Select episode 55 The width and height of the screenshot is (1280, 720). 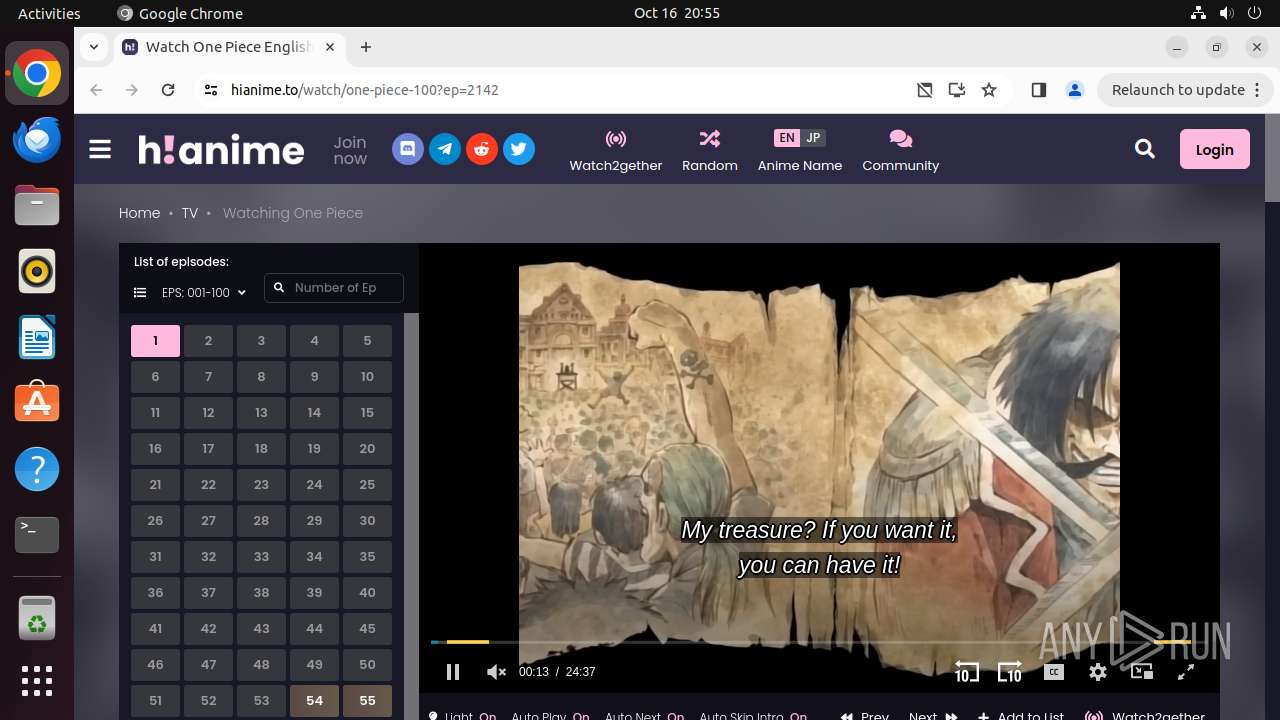point(367,701)
